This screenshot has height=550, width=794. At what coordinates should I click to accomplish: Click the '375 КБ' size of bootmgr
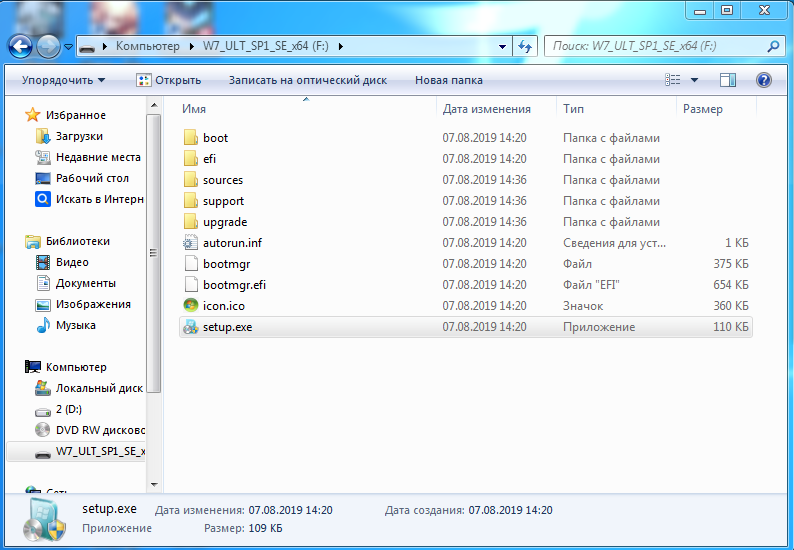pos(731,264)
